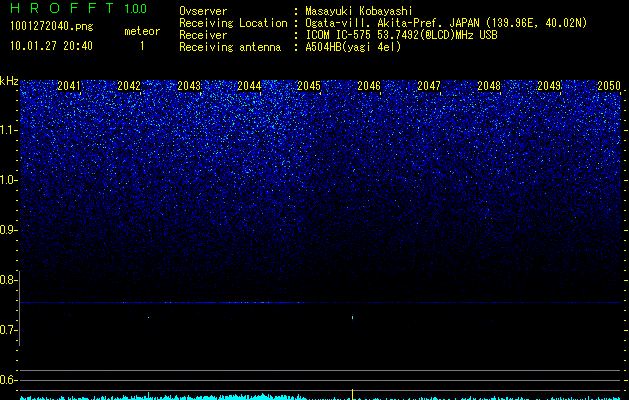Click the 0.6 frequency axis label

8,380
